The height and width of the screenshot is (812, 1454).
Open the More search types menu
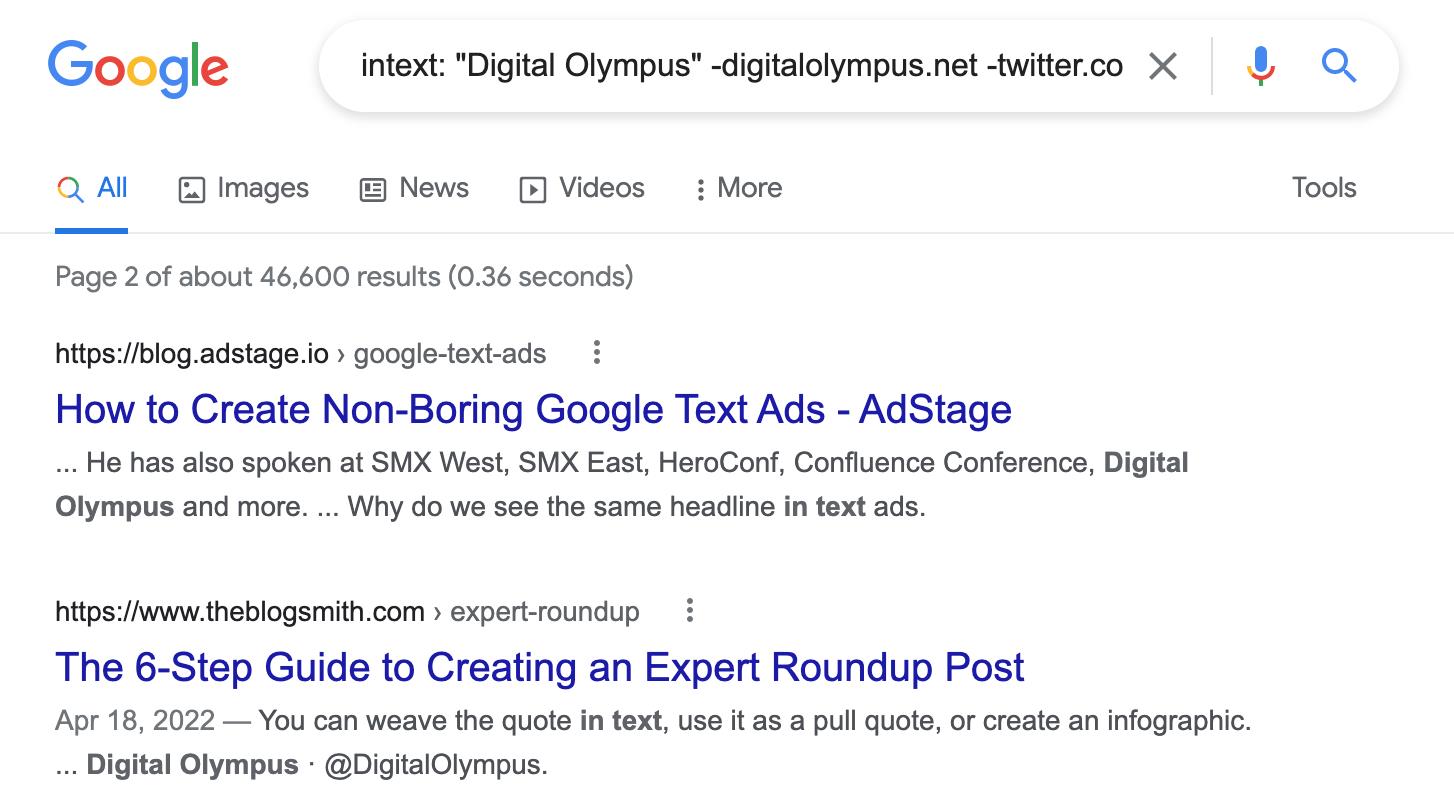[739, 189]
